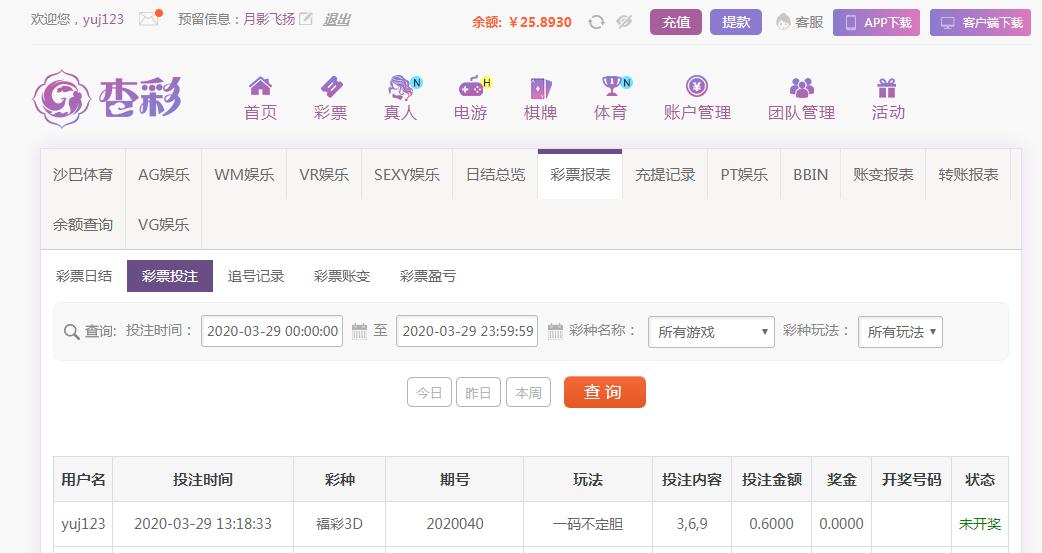Open 账户管理 yen coin icon
The height and width of the screenshot is (553, 1042).
pos(696,86)
